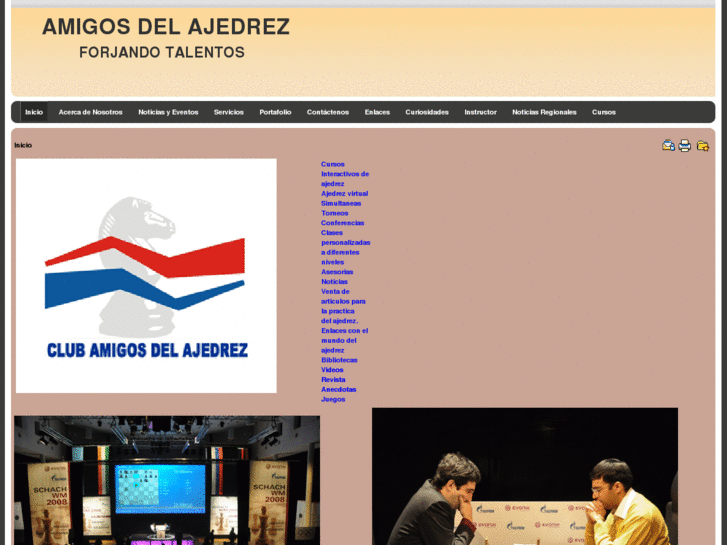Click the printer icon to print the page
This screenshot has width=727, height=545.
click(684, 146)
